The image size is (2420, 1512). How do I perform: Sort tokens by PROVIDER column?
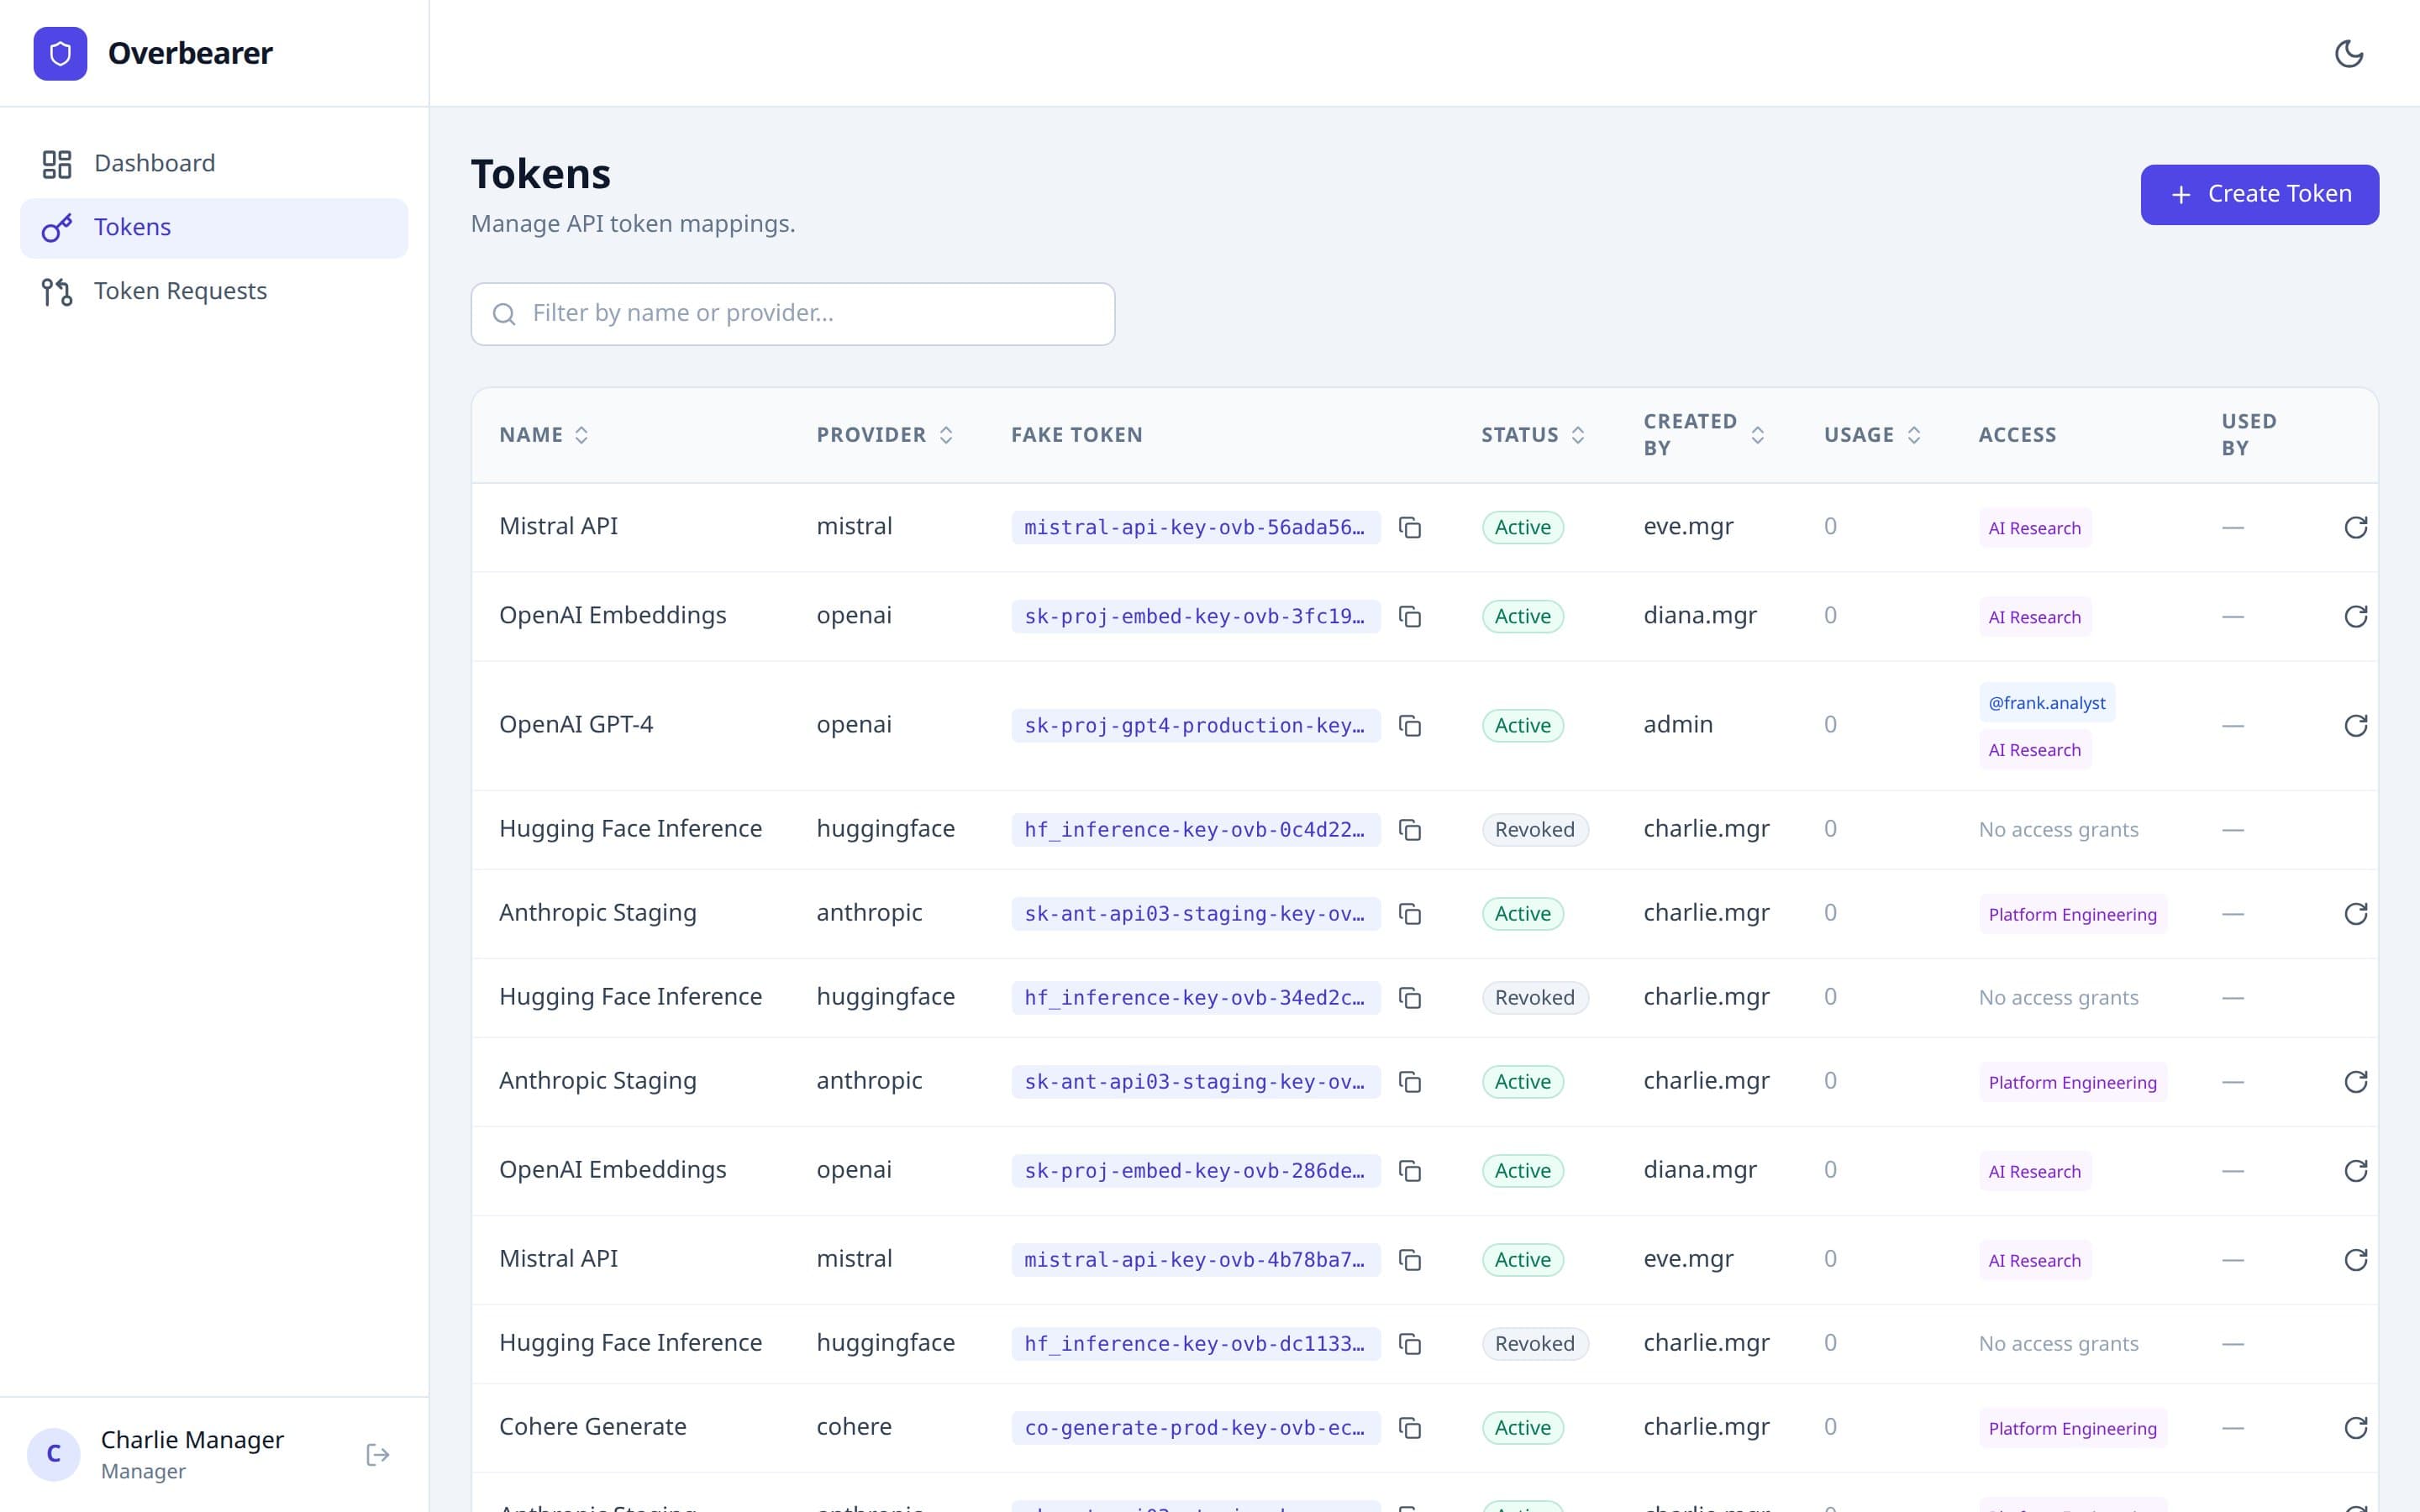(x=883, y=434)
